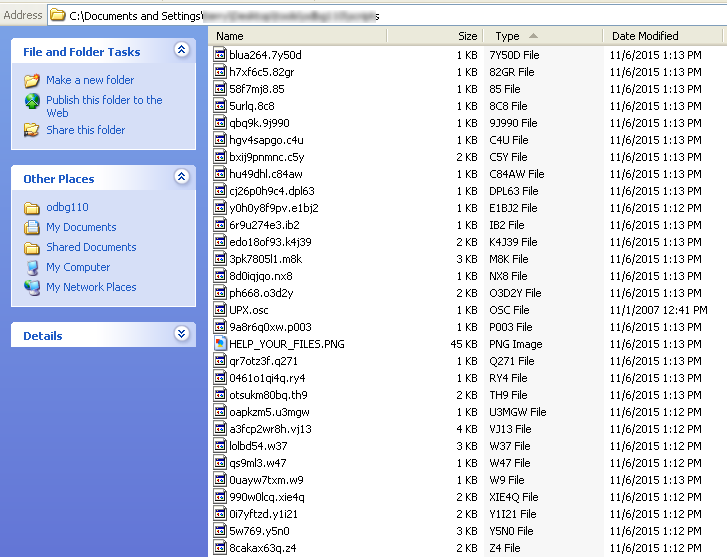The image size is (727, 557).
Task: Click the hgv4sapgo.c4u file icon
Action: (x=220, y=140)
